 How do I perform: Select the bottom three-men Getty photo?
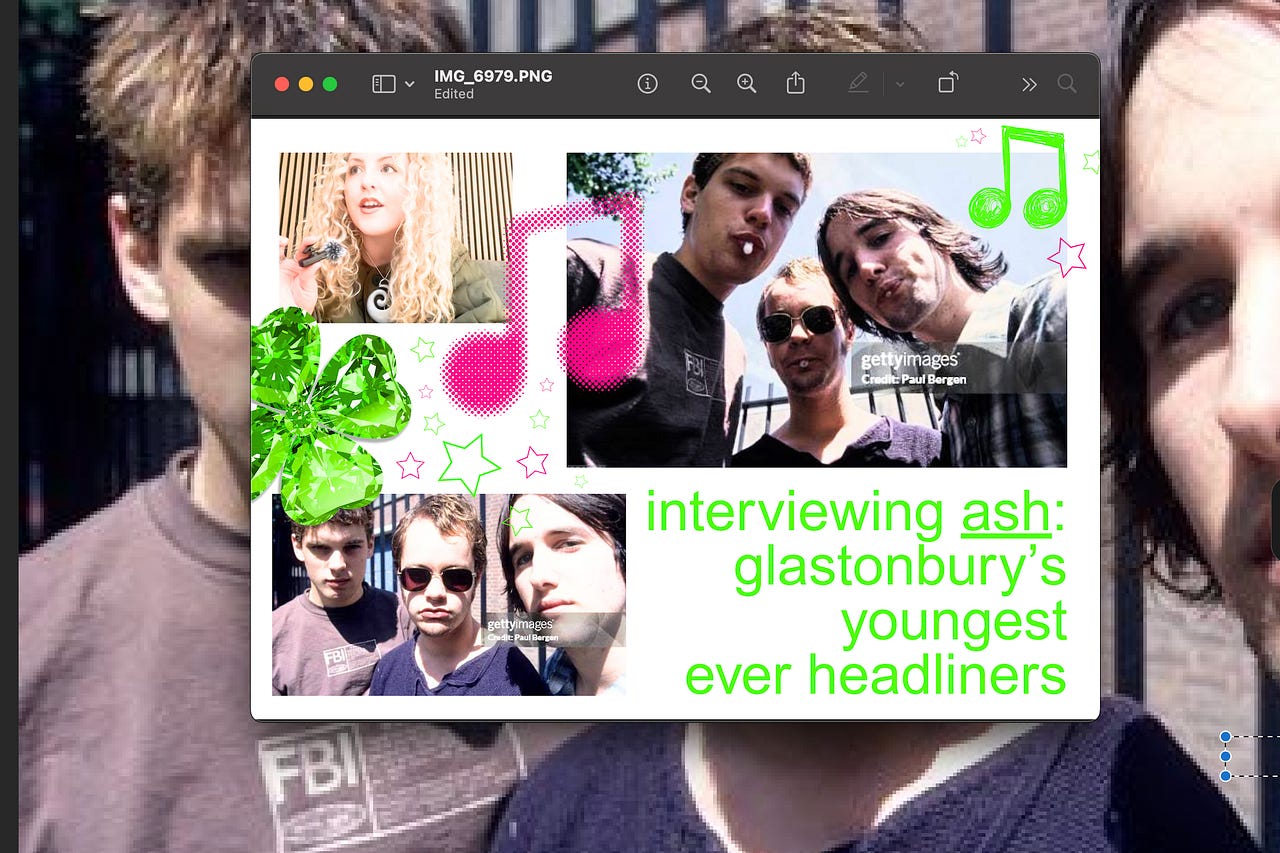point(449,594)
